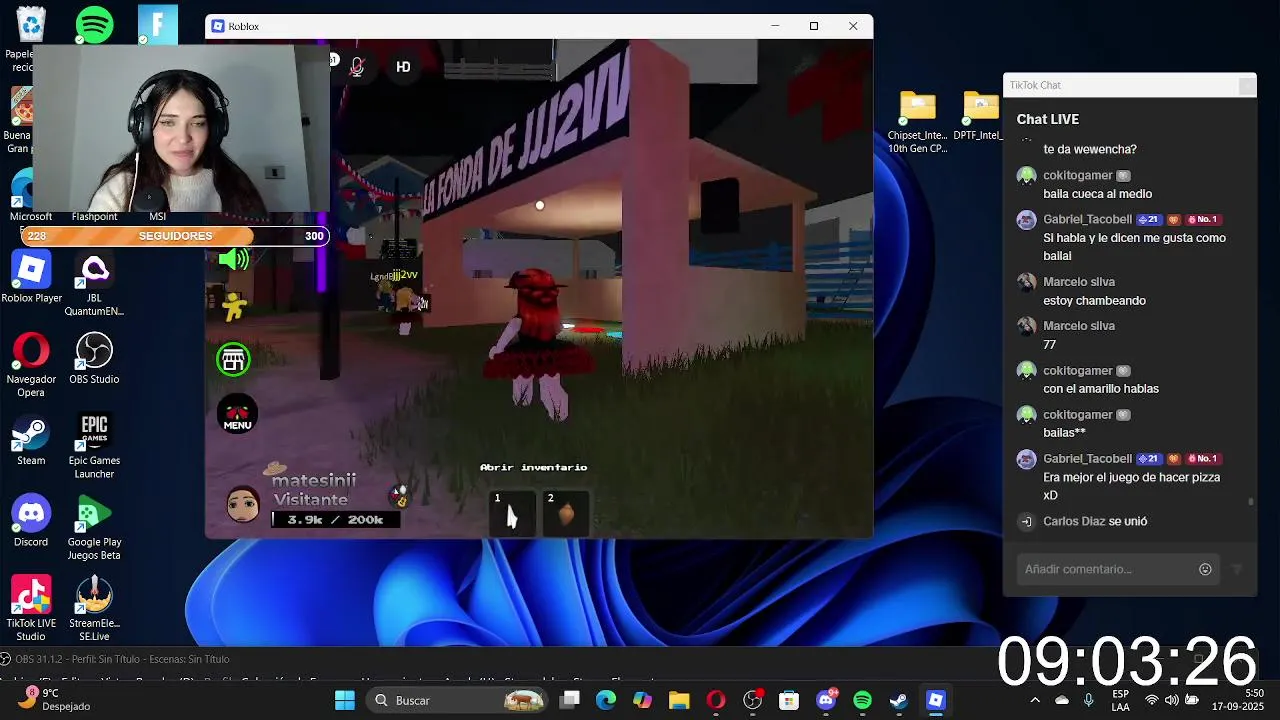Open the Windows Start menu

point(345,700)
